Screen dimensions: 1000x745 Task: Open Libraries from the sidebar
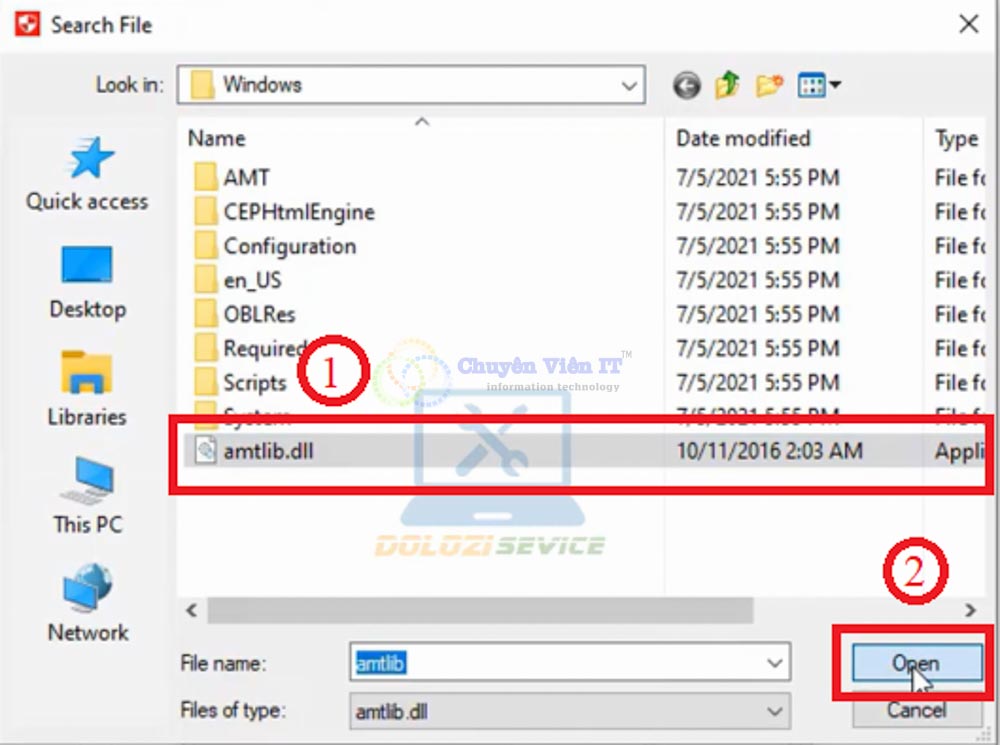click(87, 390)
